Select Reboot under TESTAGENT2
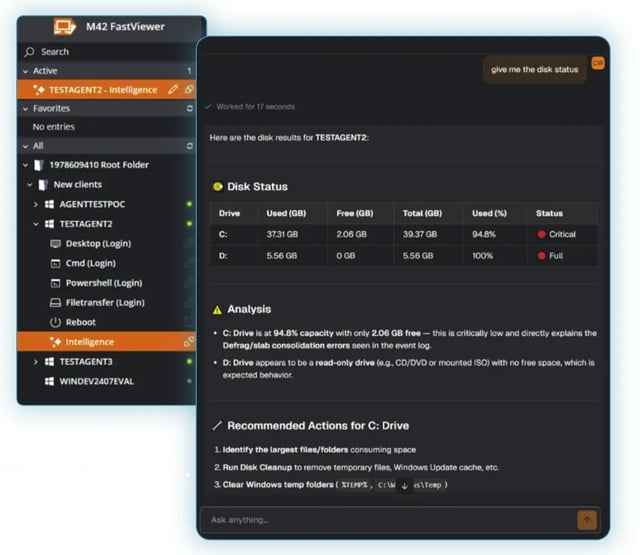This screenshot has width=640, height=555. click(80, 322)
